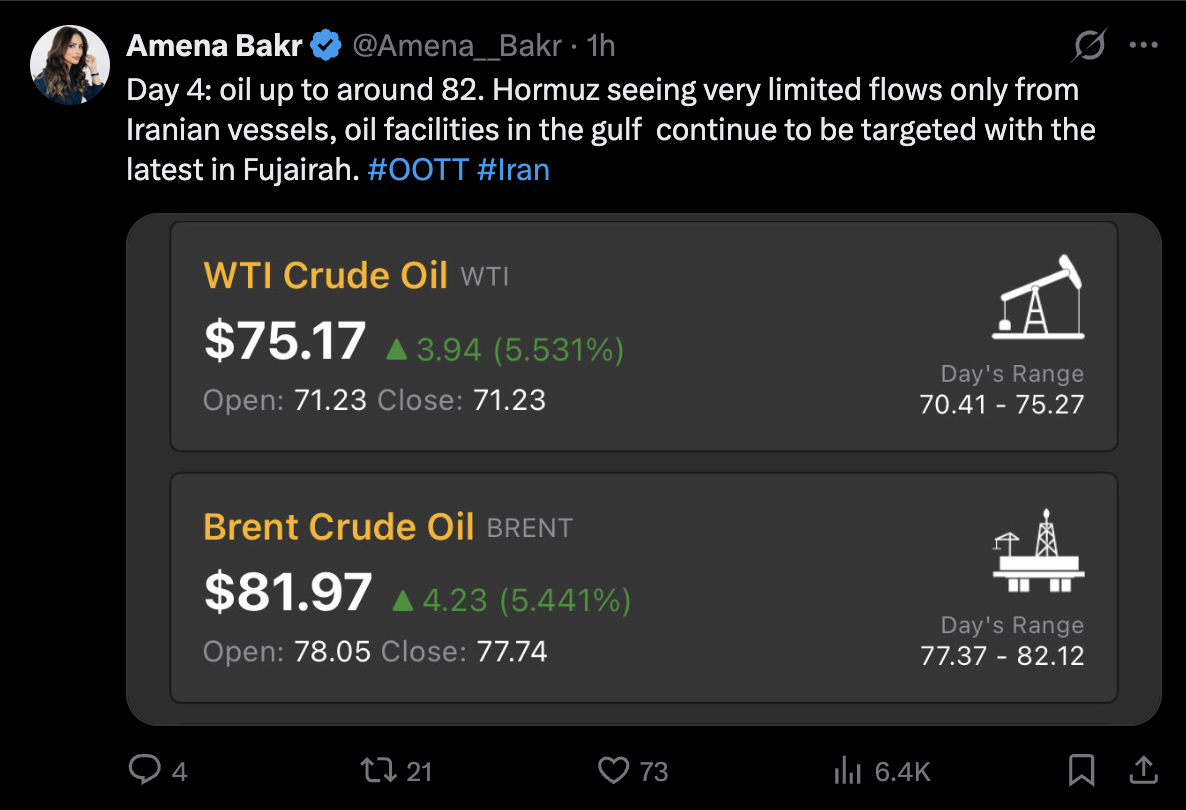Click the Grok slashed-circle icon
This screenshot has width=1186, height=810.
[1090, 45]
